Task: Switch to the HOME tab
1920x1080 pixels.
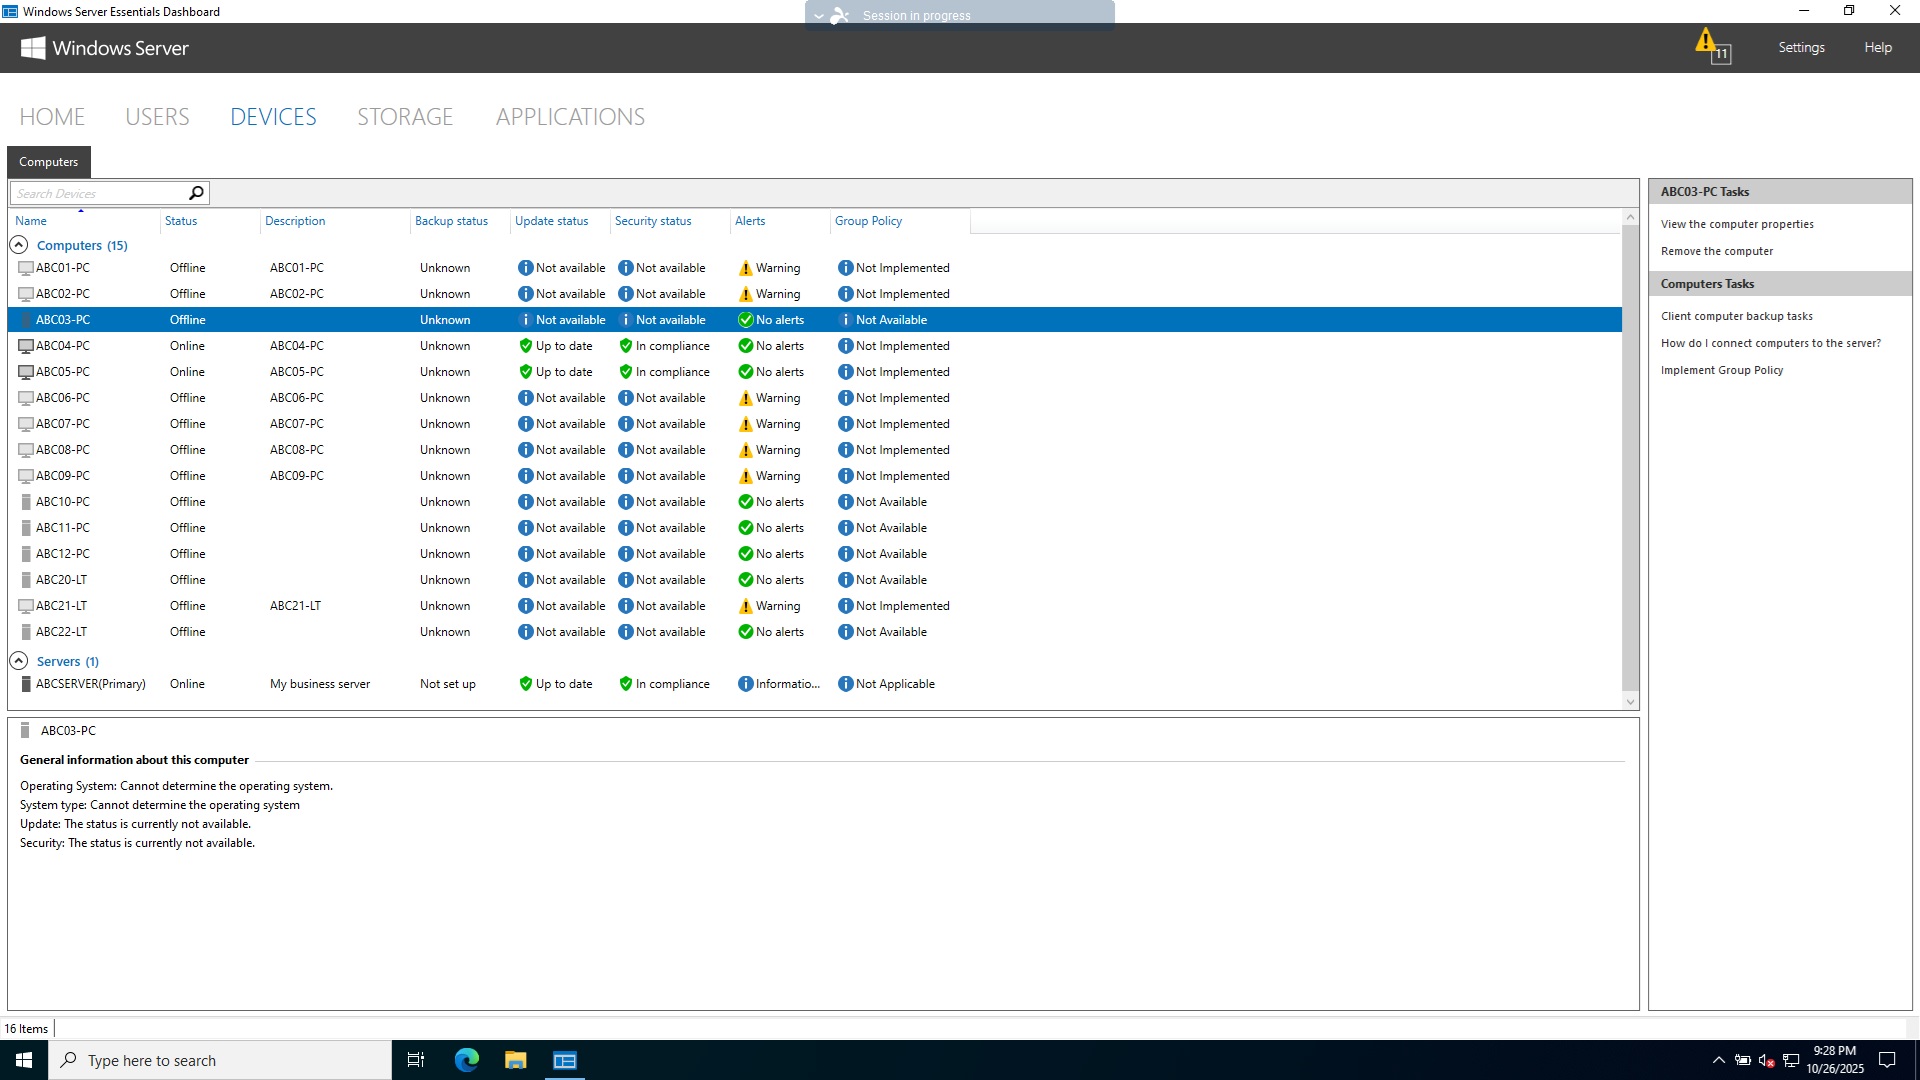Action: (52, 117)
